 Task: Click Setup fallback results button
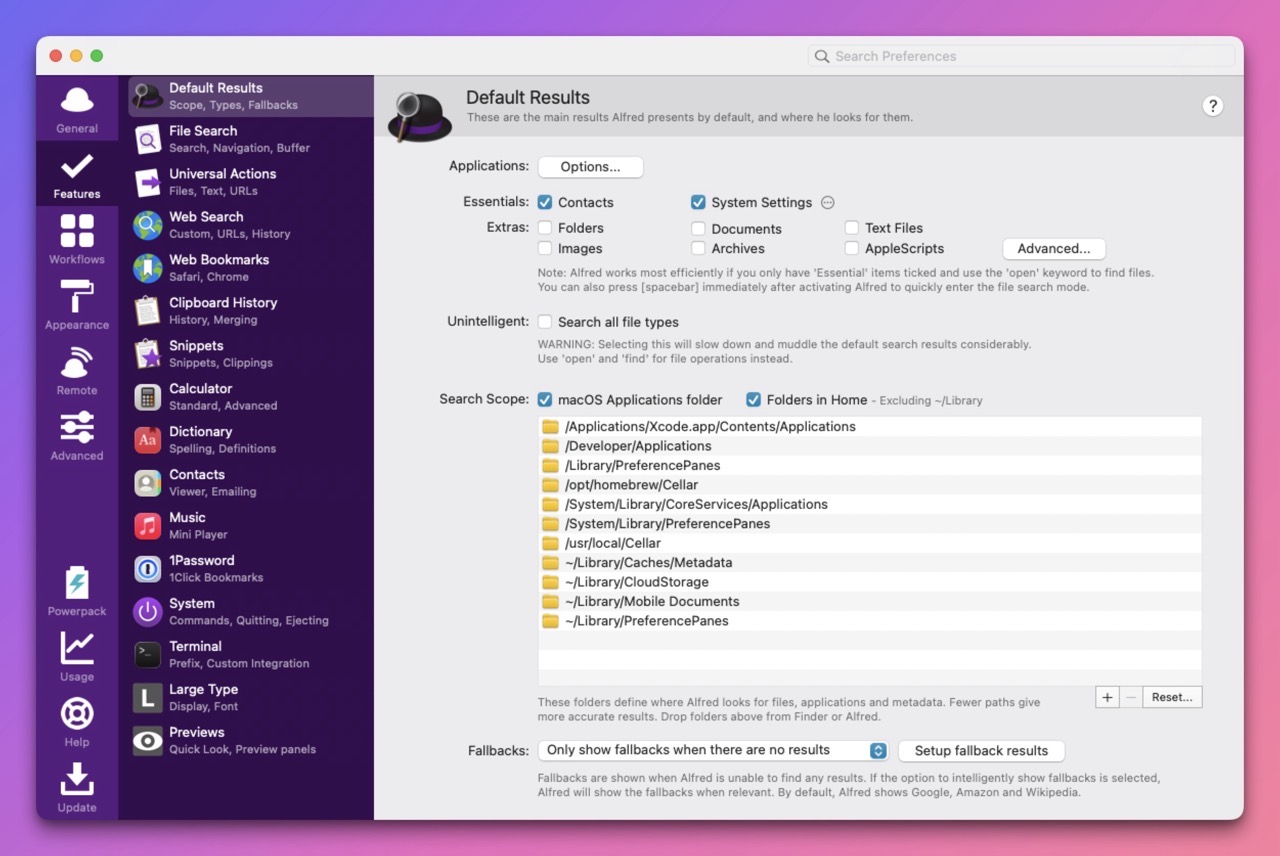pyautogui.click(x=981, y=751)
